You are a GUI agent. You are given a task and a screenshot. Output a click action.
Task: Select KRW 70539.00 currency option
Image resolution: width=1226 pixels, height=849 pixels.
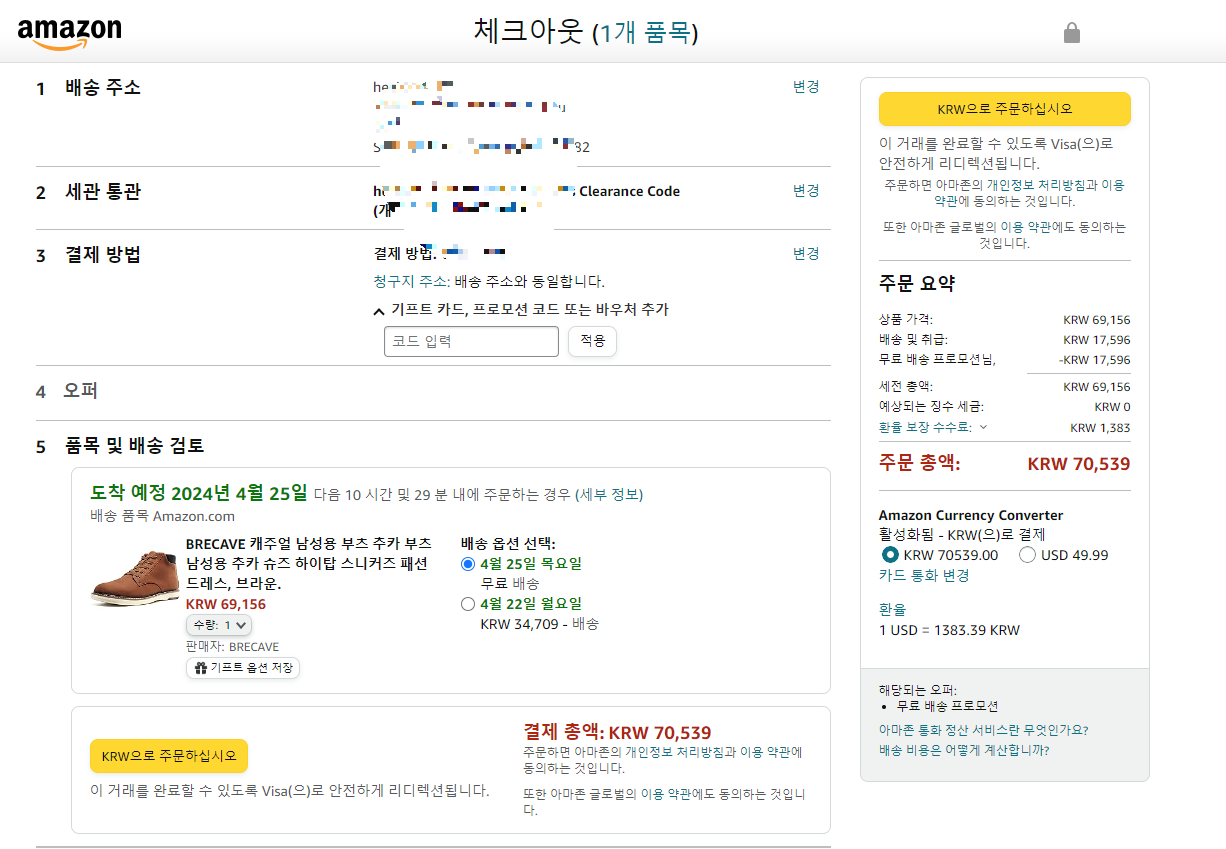point(890,555)
